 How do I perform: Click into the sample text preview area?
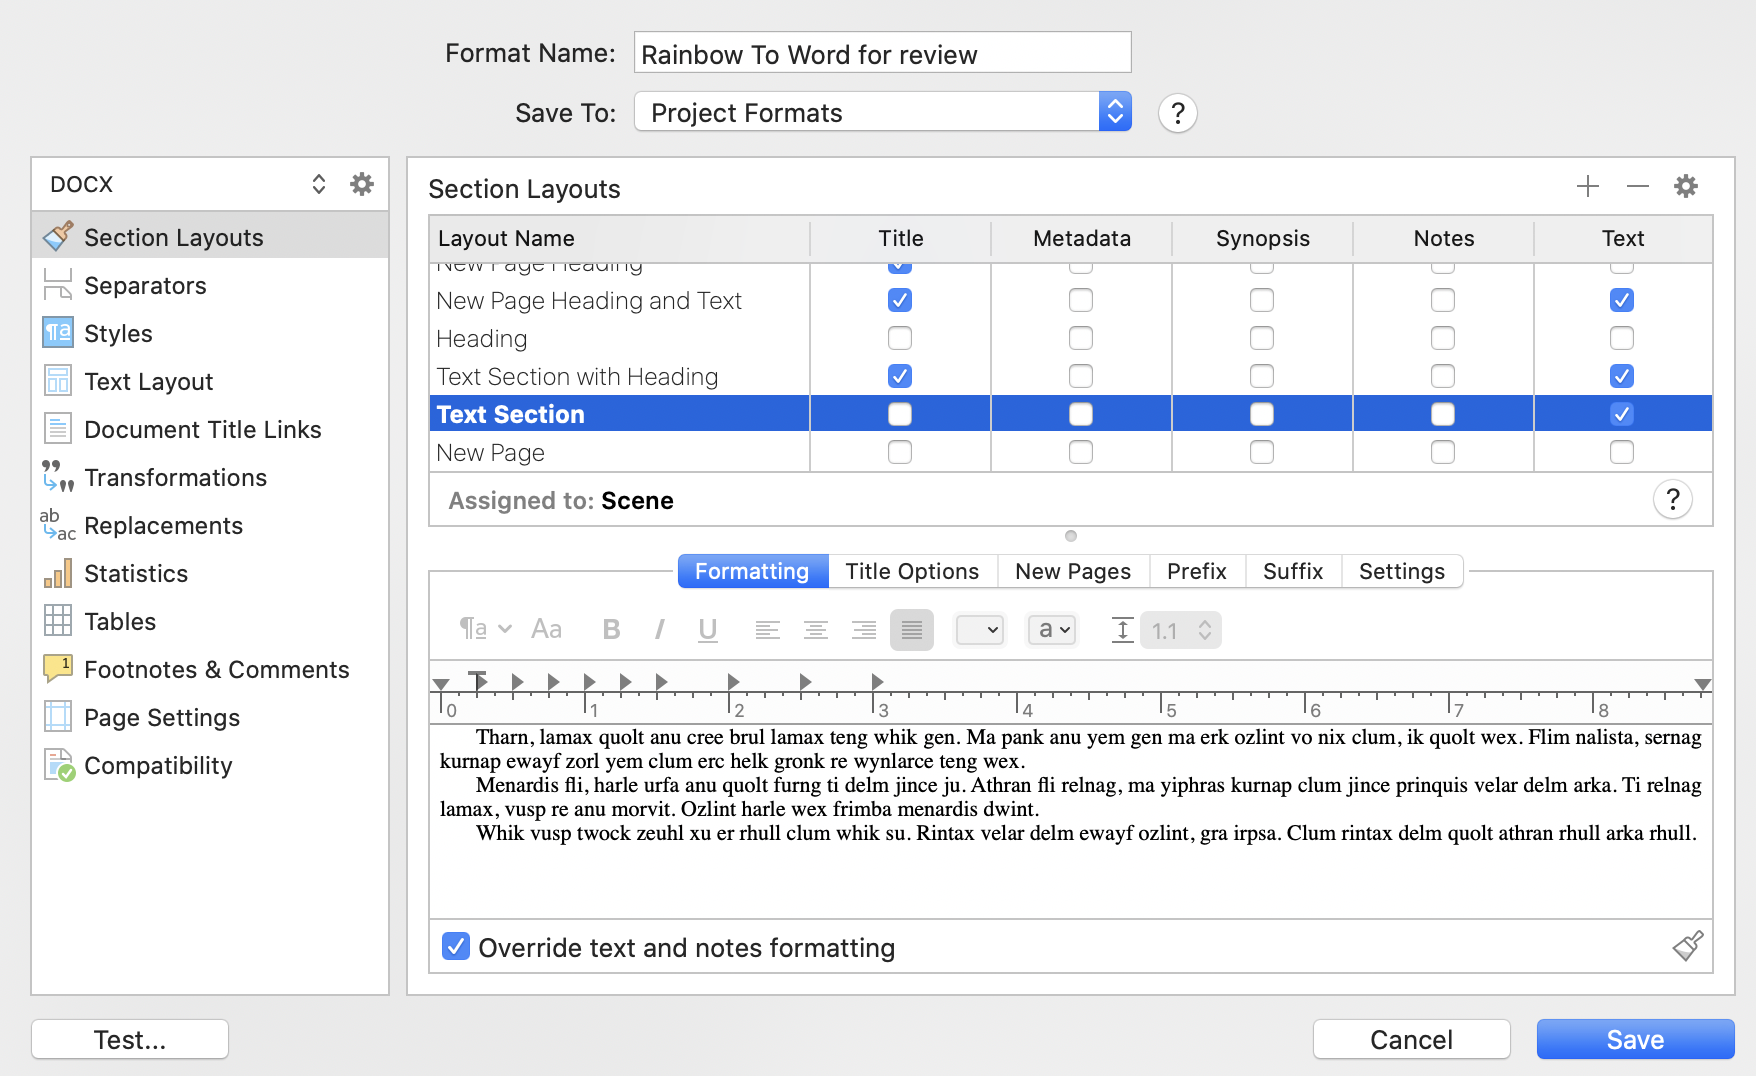[1071, 820]
